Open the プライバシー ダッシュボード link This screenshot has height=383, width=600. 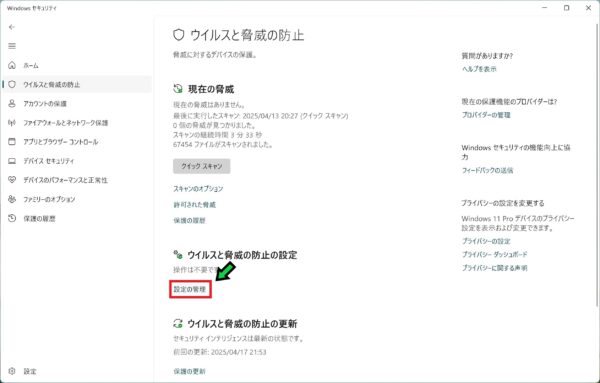[494, 254]
